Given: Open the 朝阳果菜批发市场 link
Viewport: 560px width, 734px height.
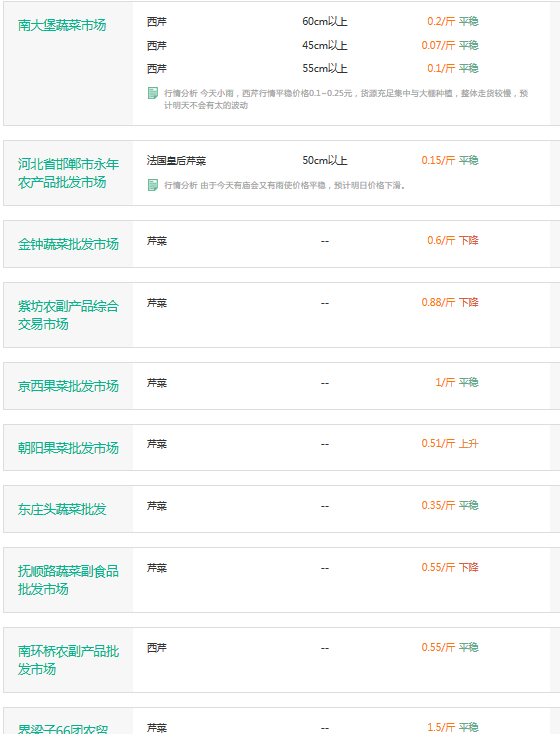Looking at the screenshot, I should tap(68, 448).
